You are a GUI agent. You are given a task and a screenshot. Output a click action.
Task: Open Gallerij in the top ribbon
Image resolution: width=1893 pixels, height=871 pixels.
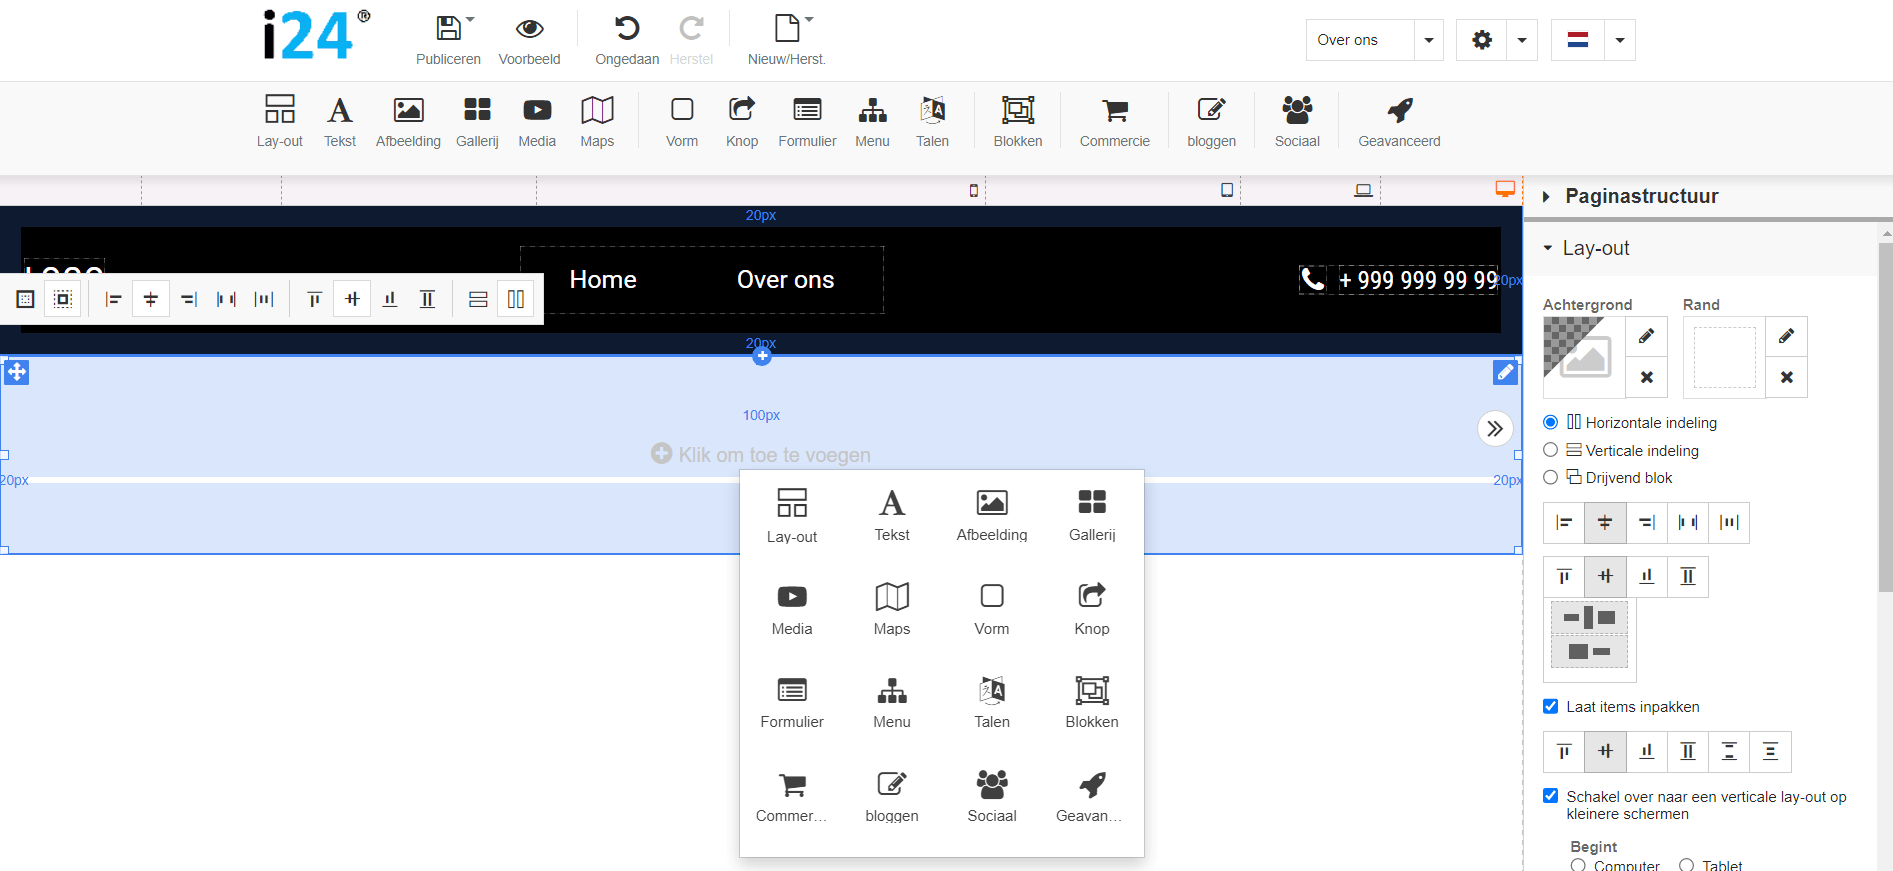click(x=477, y=122)
